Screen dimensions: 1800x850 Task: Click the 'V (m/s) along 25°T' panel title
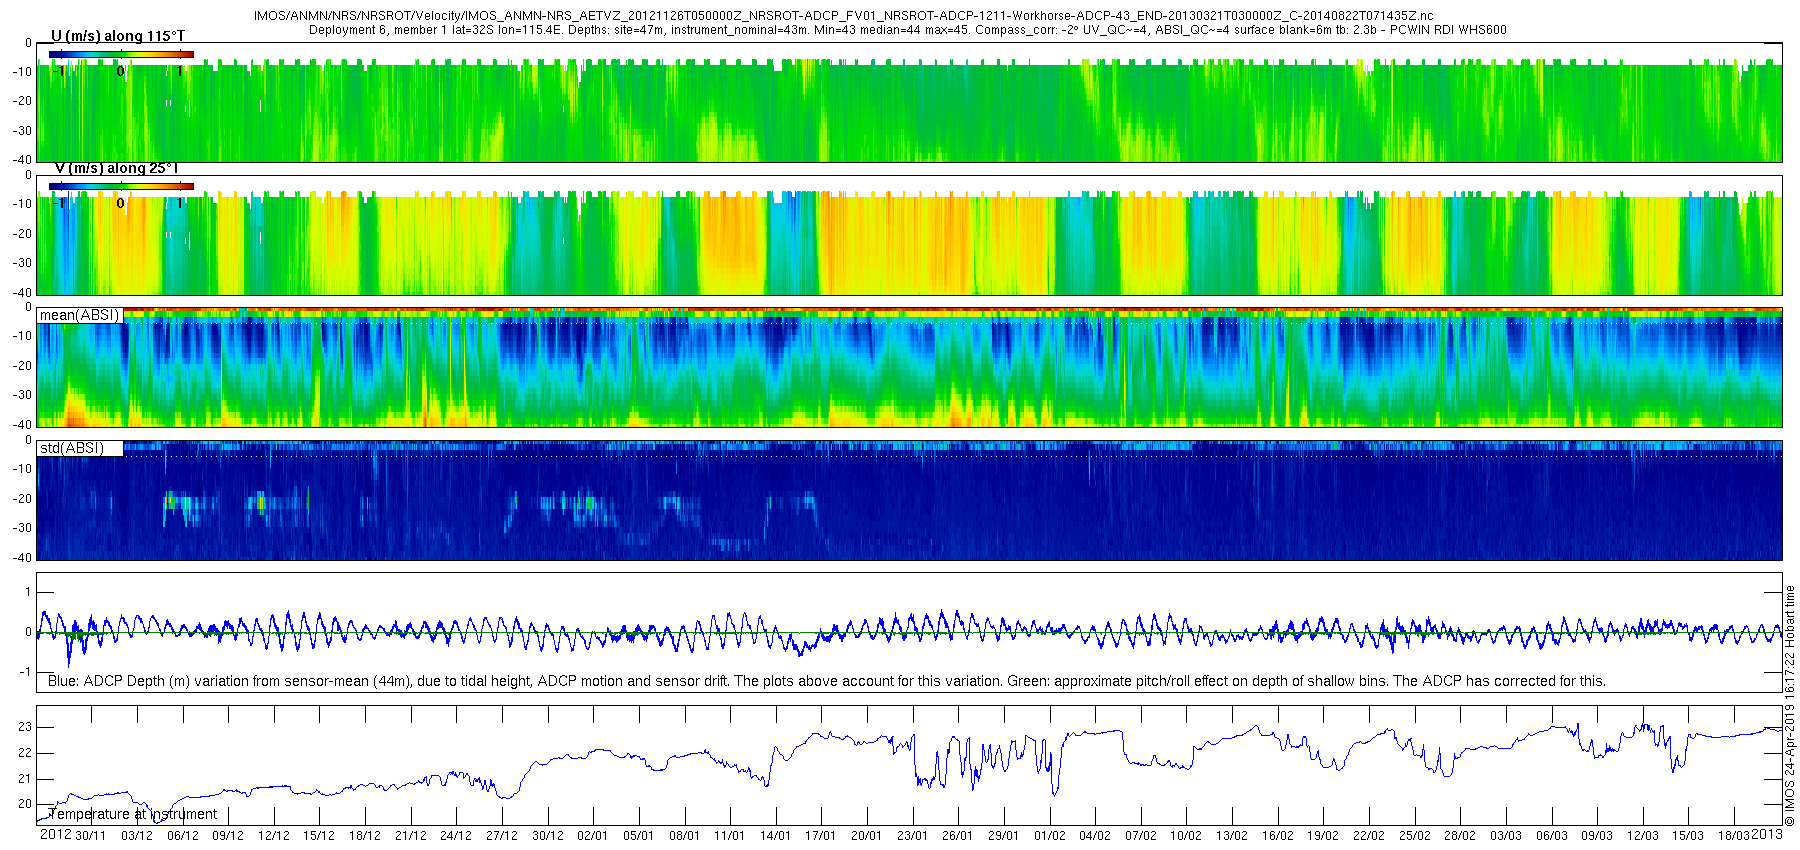(117, 168)
